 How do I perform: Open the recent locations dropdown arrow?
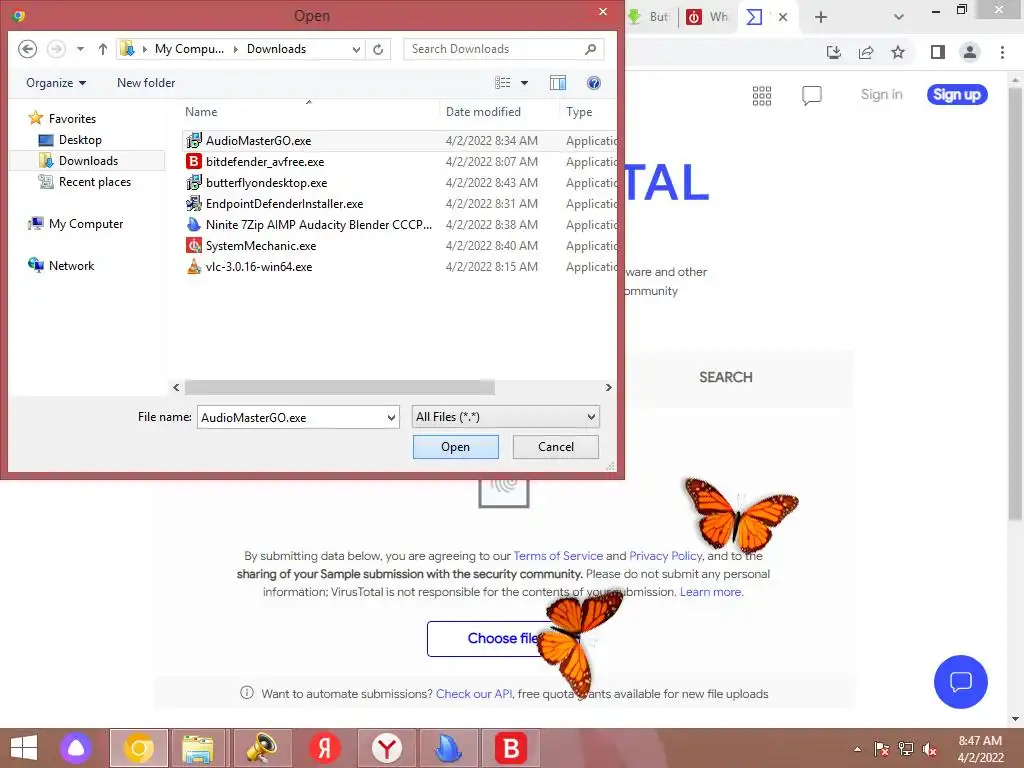pos(80,49)
